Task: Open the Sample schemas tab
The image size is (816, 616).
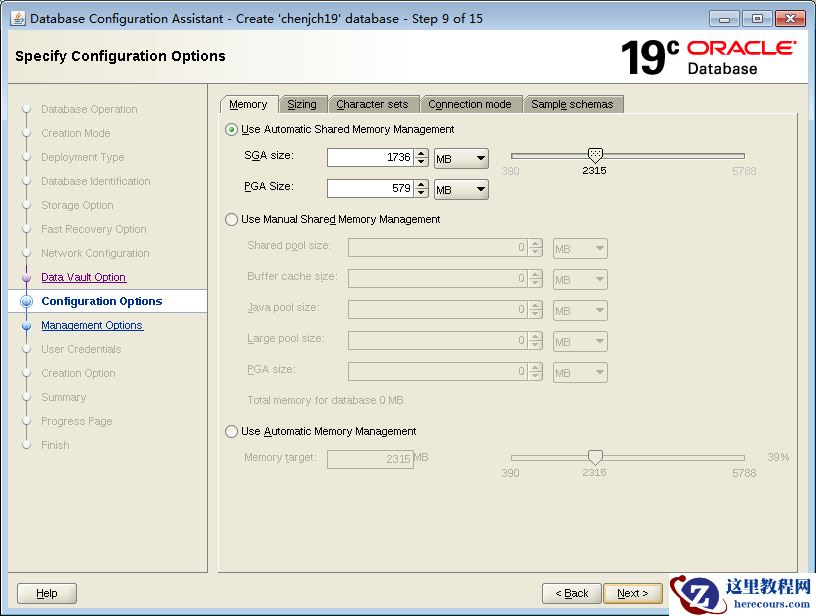Action: click(572, 104)
